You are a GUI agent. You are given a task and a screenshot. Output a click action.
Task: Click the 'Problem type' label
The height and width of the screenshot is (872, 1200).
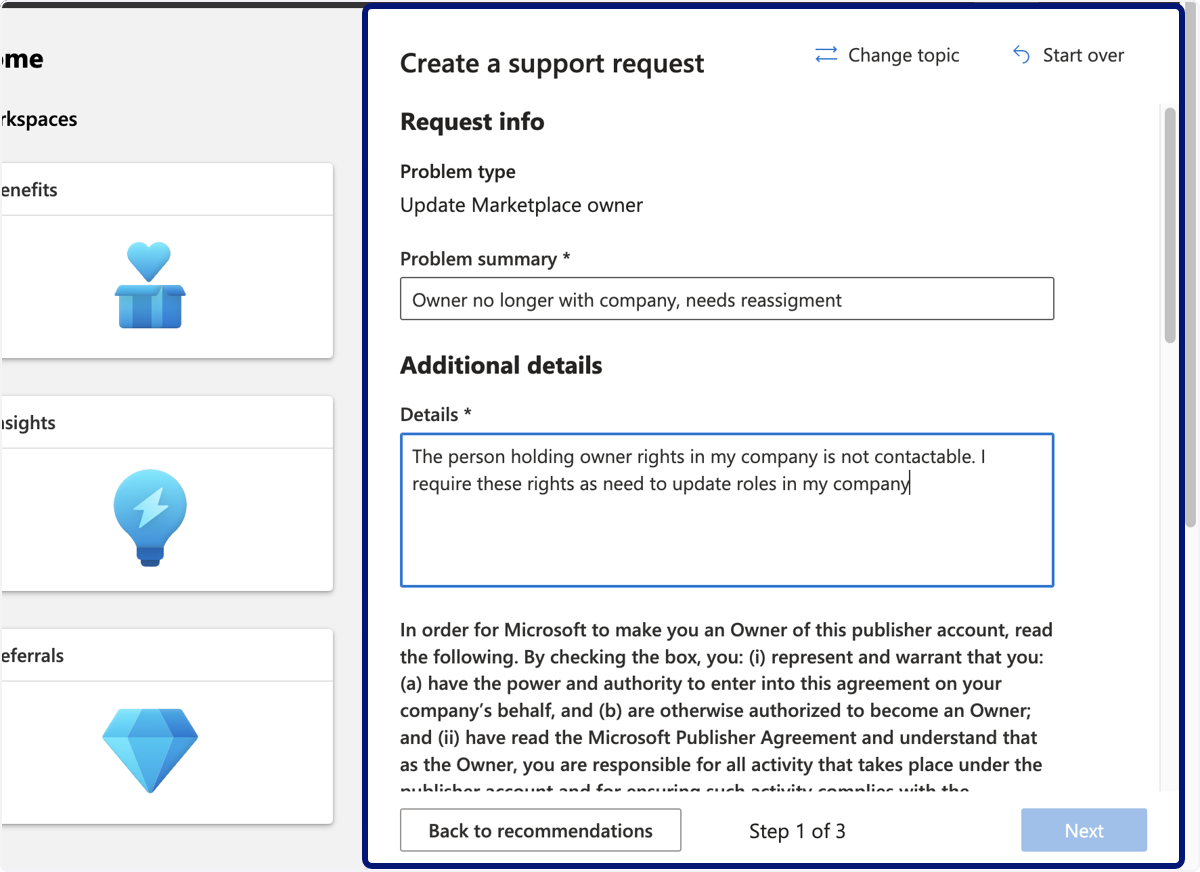pos(458,172)
